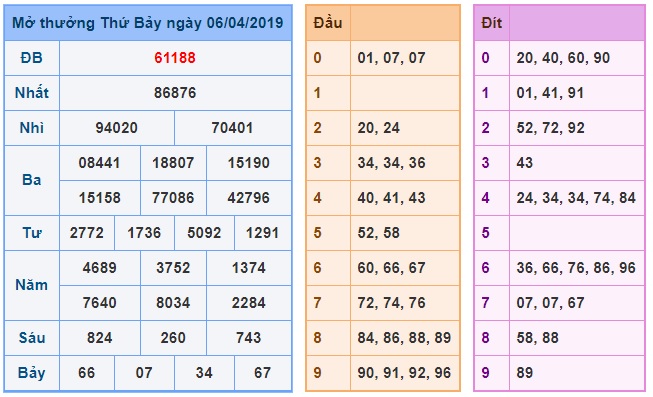The image size is (653, 397).
Task: Select the Tư prize number 5092
Action: pos(204,233)
